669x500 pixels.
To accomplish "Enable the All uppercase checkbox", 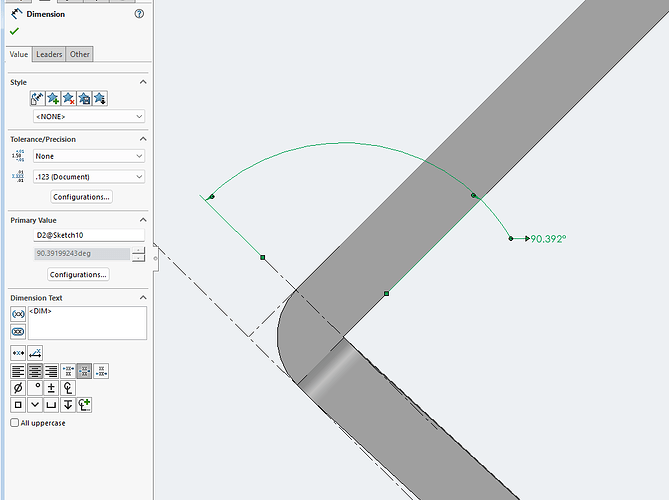I will pos(14,423).
